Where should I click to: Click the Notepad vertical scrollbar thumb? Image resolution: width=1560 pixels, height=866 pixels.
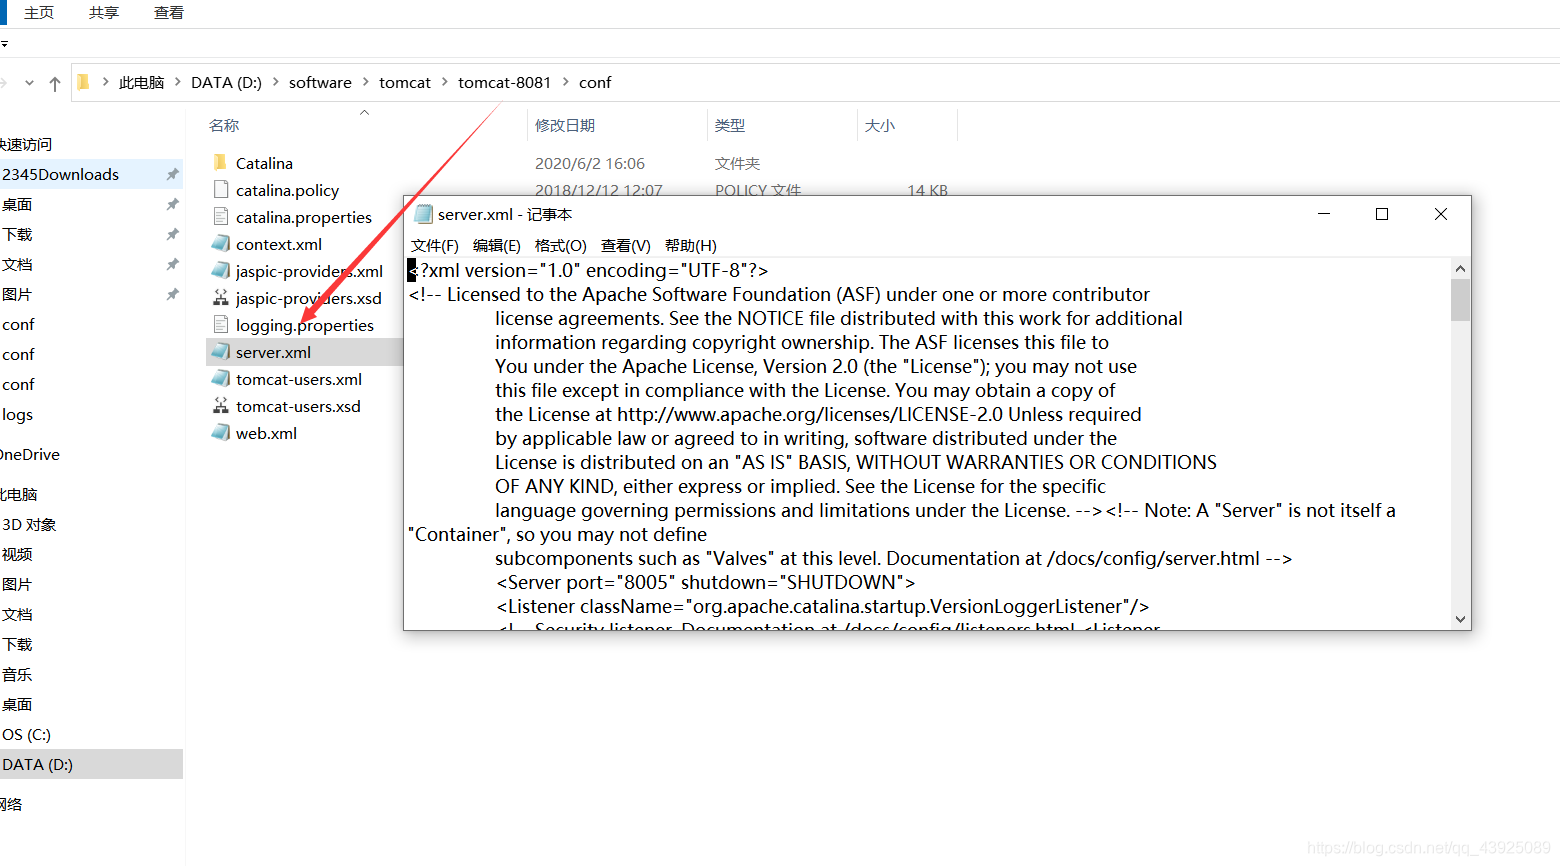[x=1460, y=300]
